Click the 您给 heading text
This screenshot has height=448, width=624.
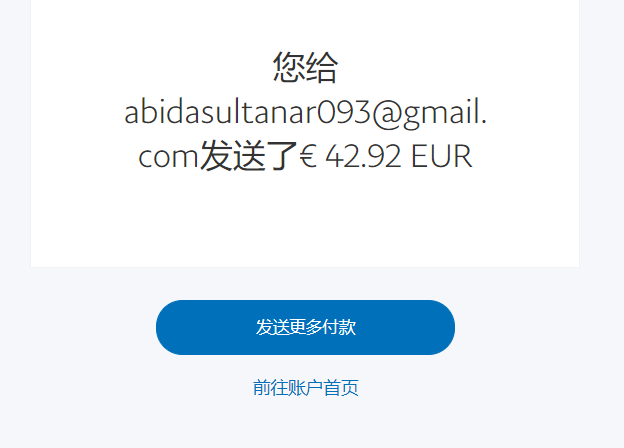tap(305, 67)
